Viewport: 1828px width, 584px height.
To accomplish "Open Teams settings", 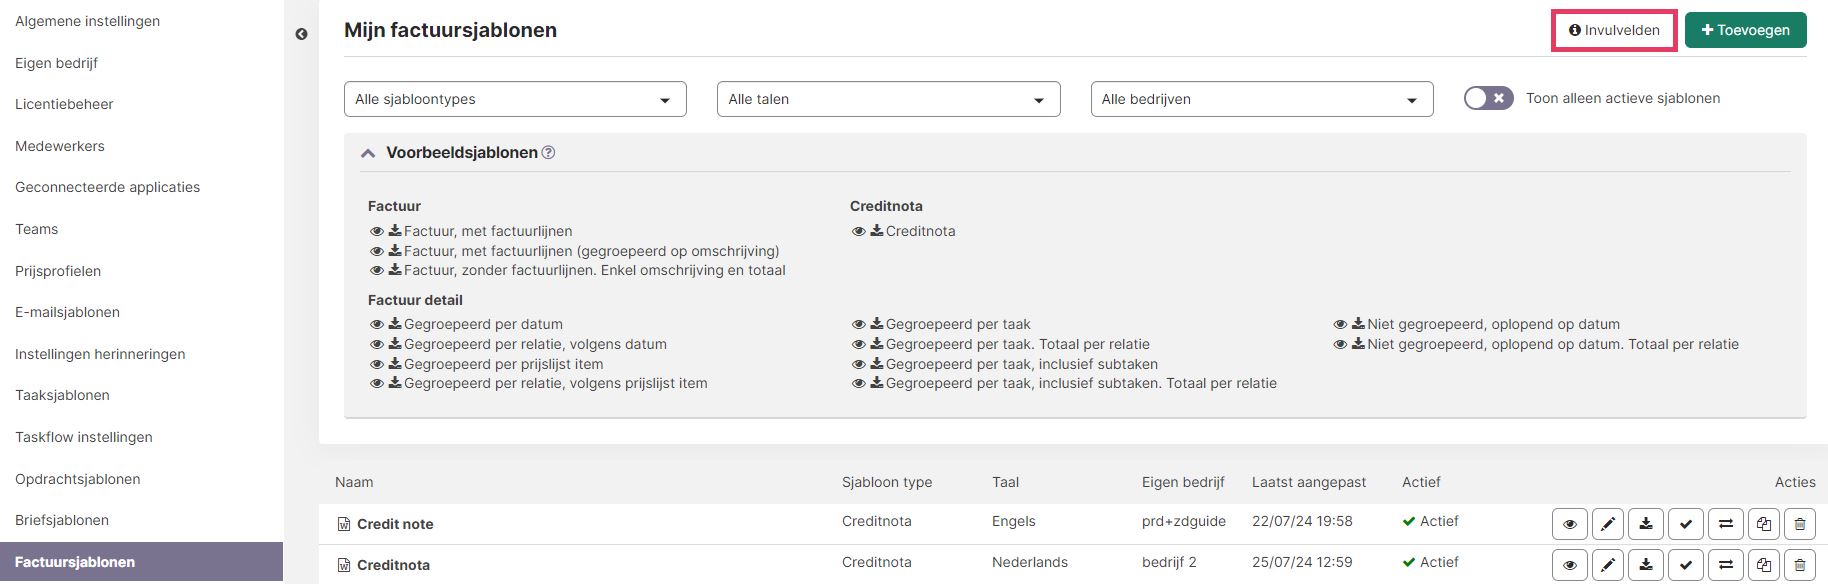I will pyautogui.click(x=37, y=229).
